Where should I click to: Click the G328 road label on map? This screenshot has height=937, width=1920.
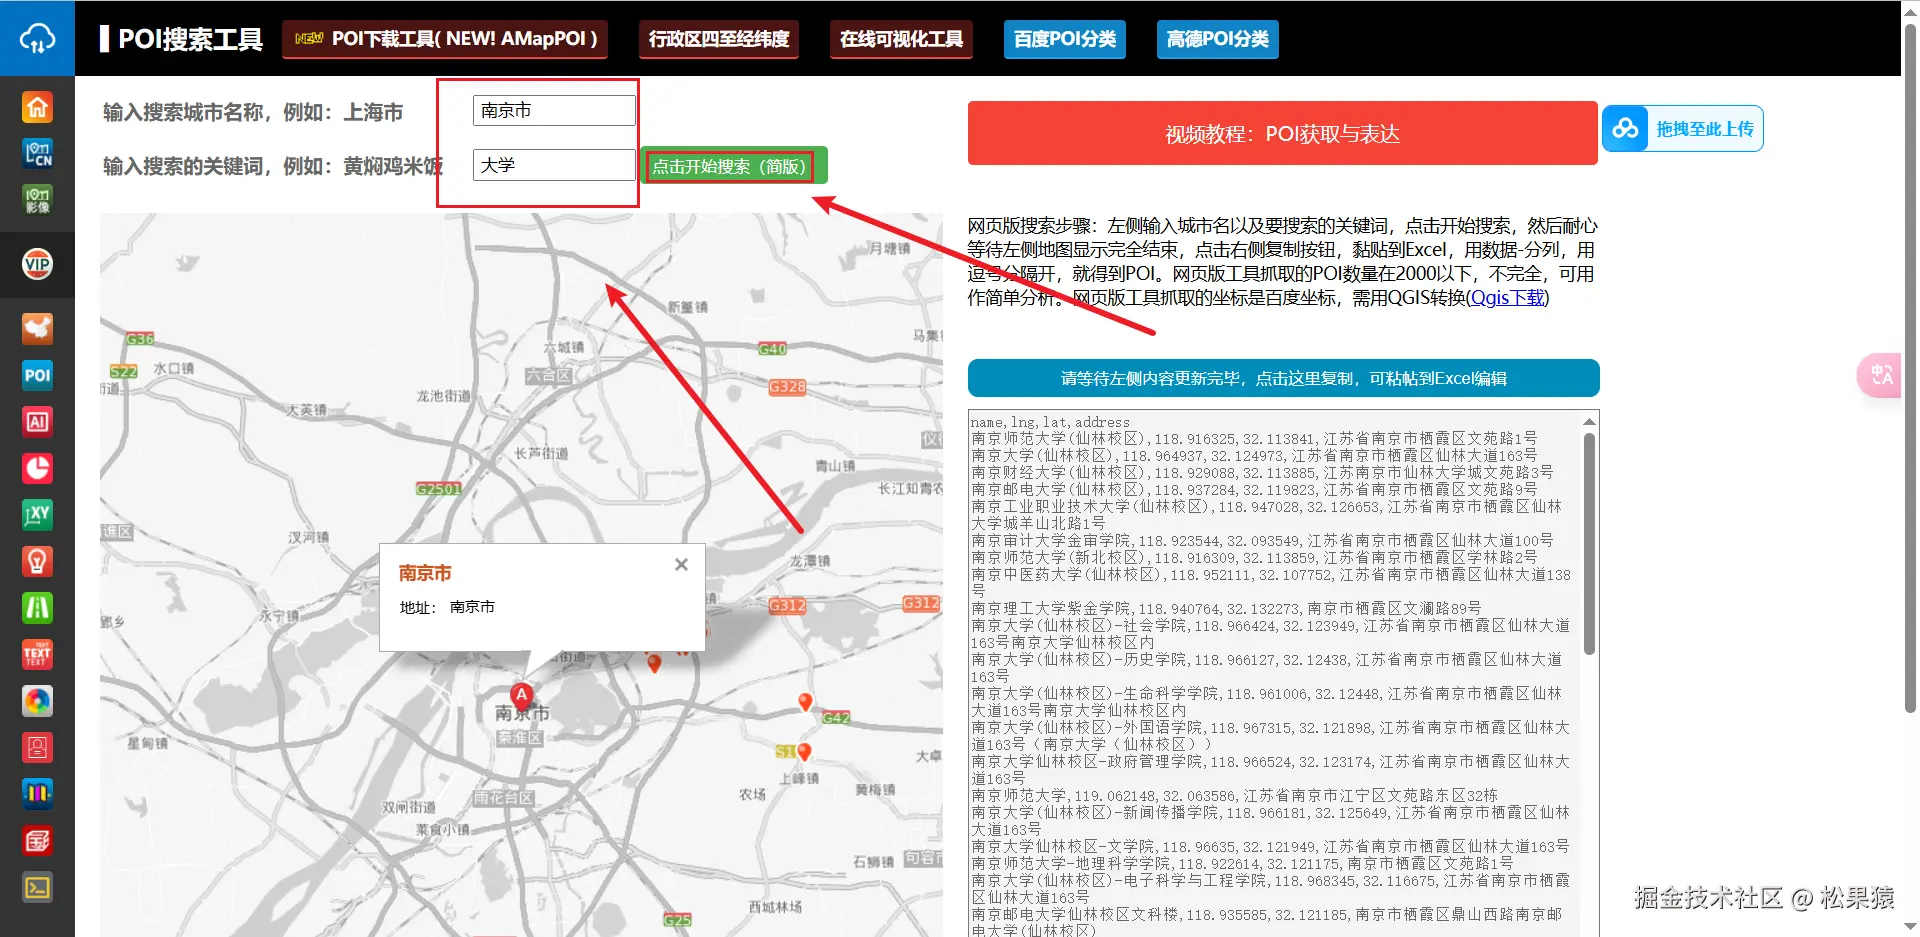coord(787,387)
